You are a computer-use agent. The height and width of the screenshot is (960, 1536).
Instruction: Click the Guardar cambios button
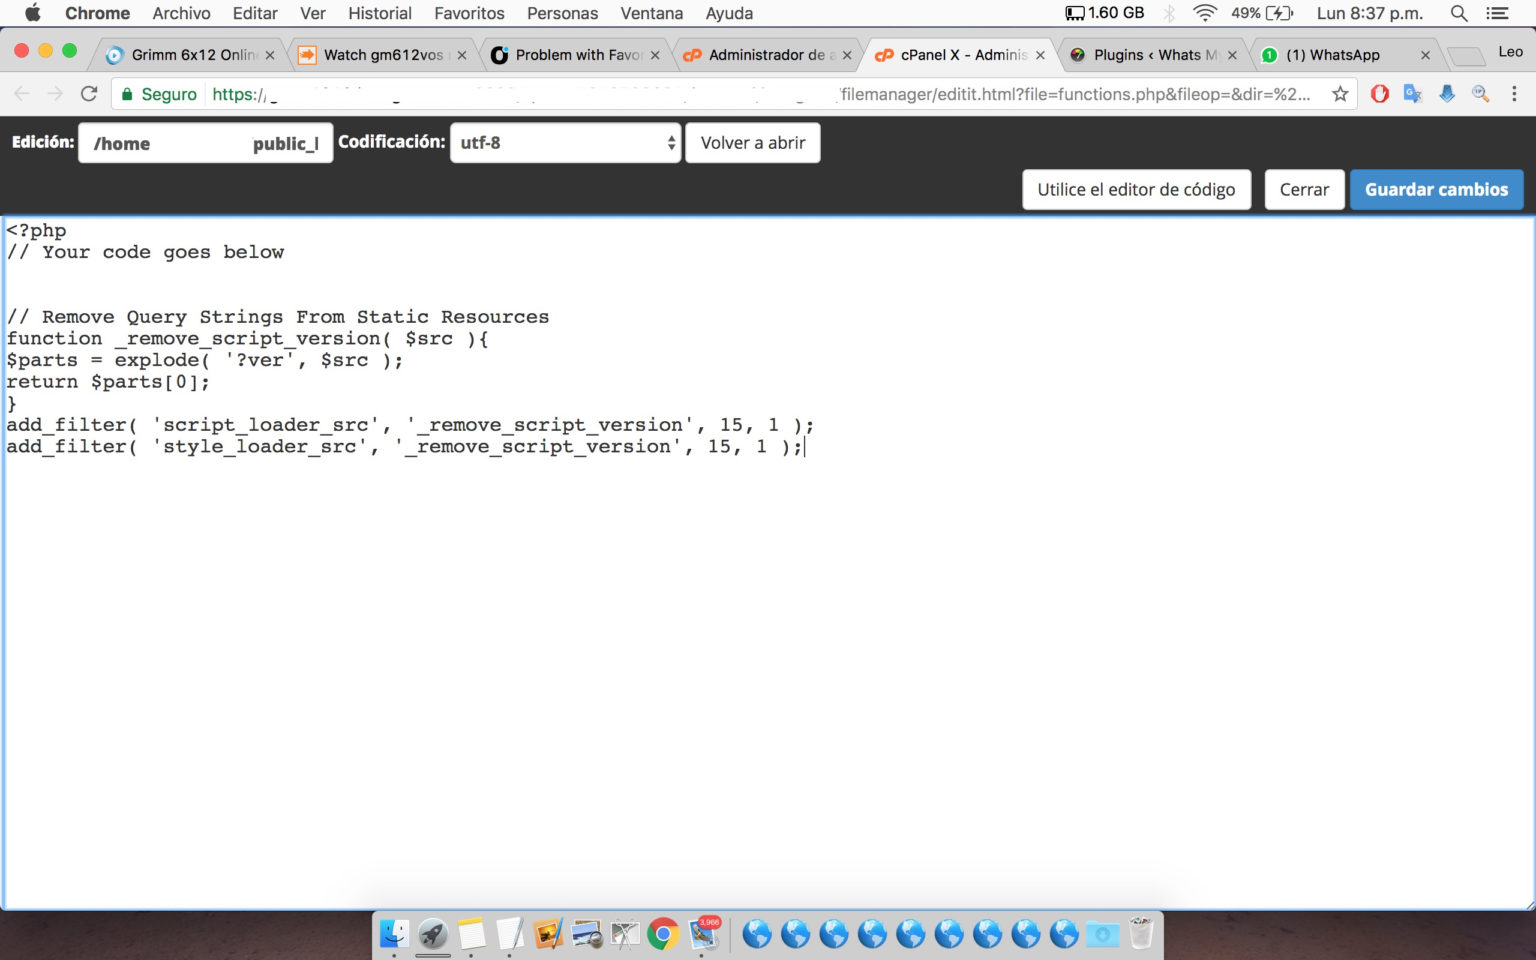point(1436,189)
